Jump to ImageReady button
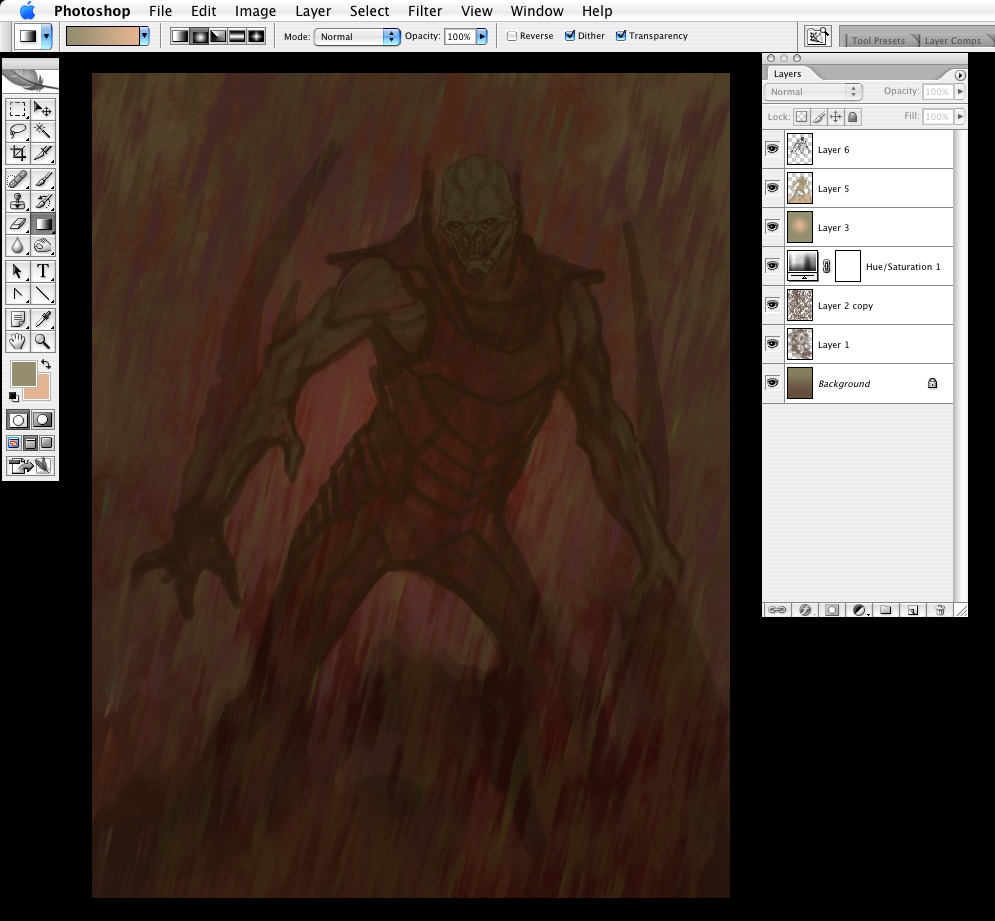995x921 pixels. [x=30, y=467]
